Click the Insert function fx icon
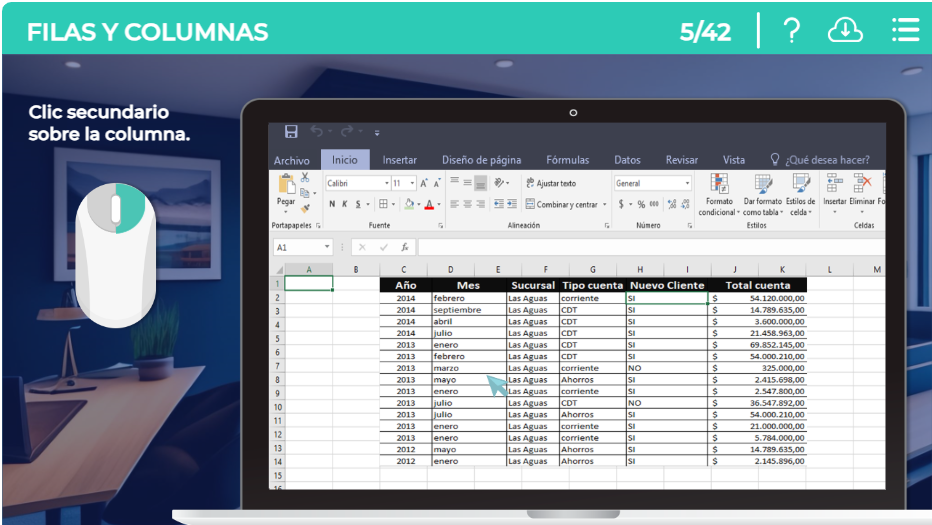The width and height of the screenshot is (932, 525). (x=405, y=247)
